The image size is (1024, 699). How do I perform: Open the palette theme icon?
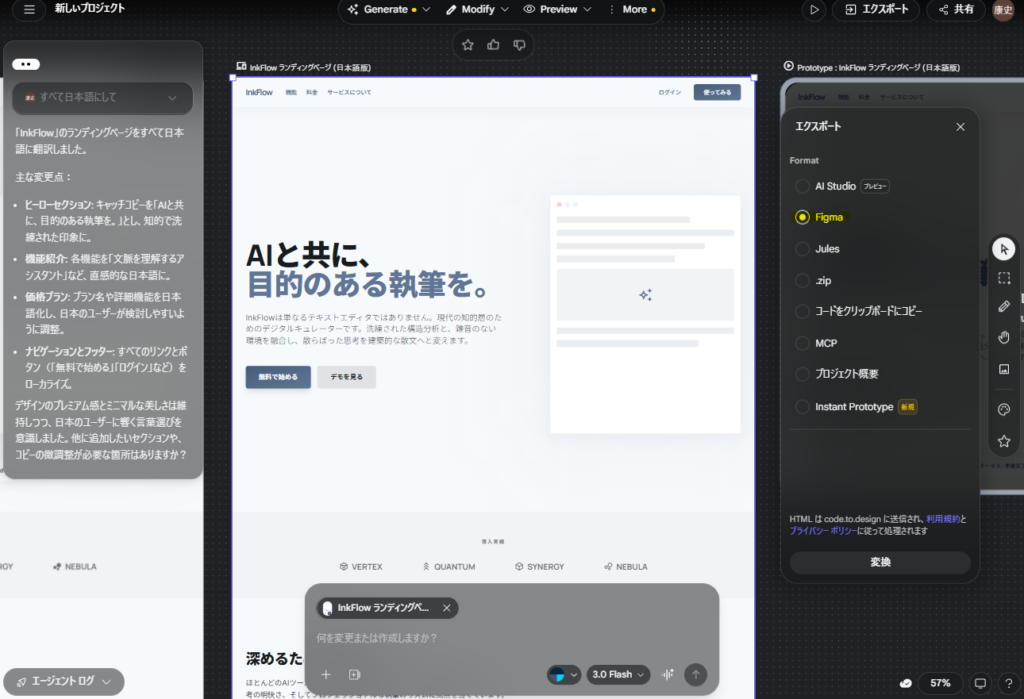point(1004,410)
